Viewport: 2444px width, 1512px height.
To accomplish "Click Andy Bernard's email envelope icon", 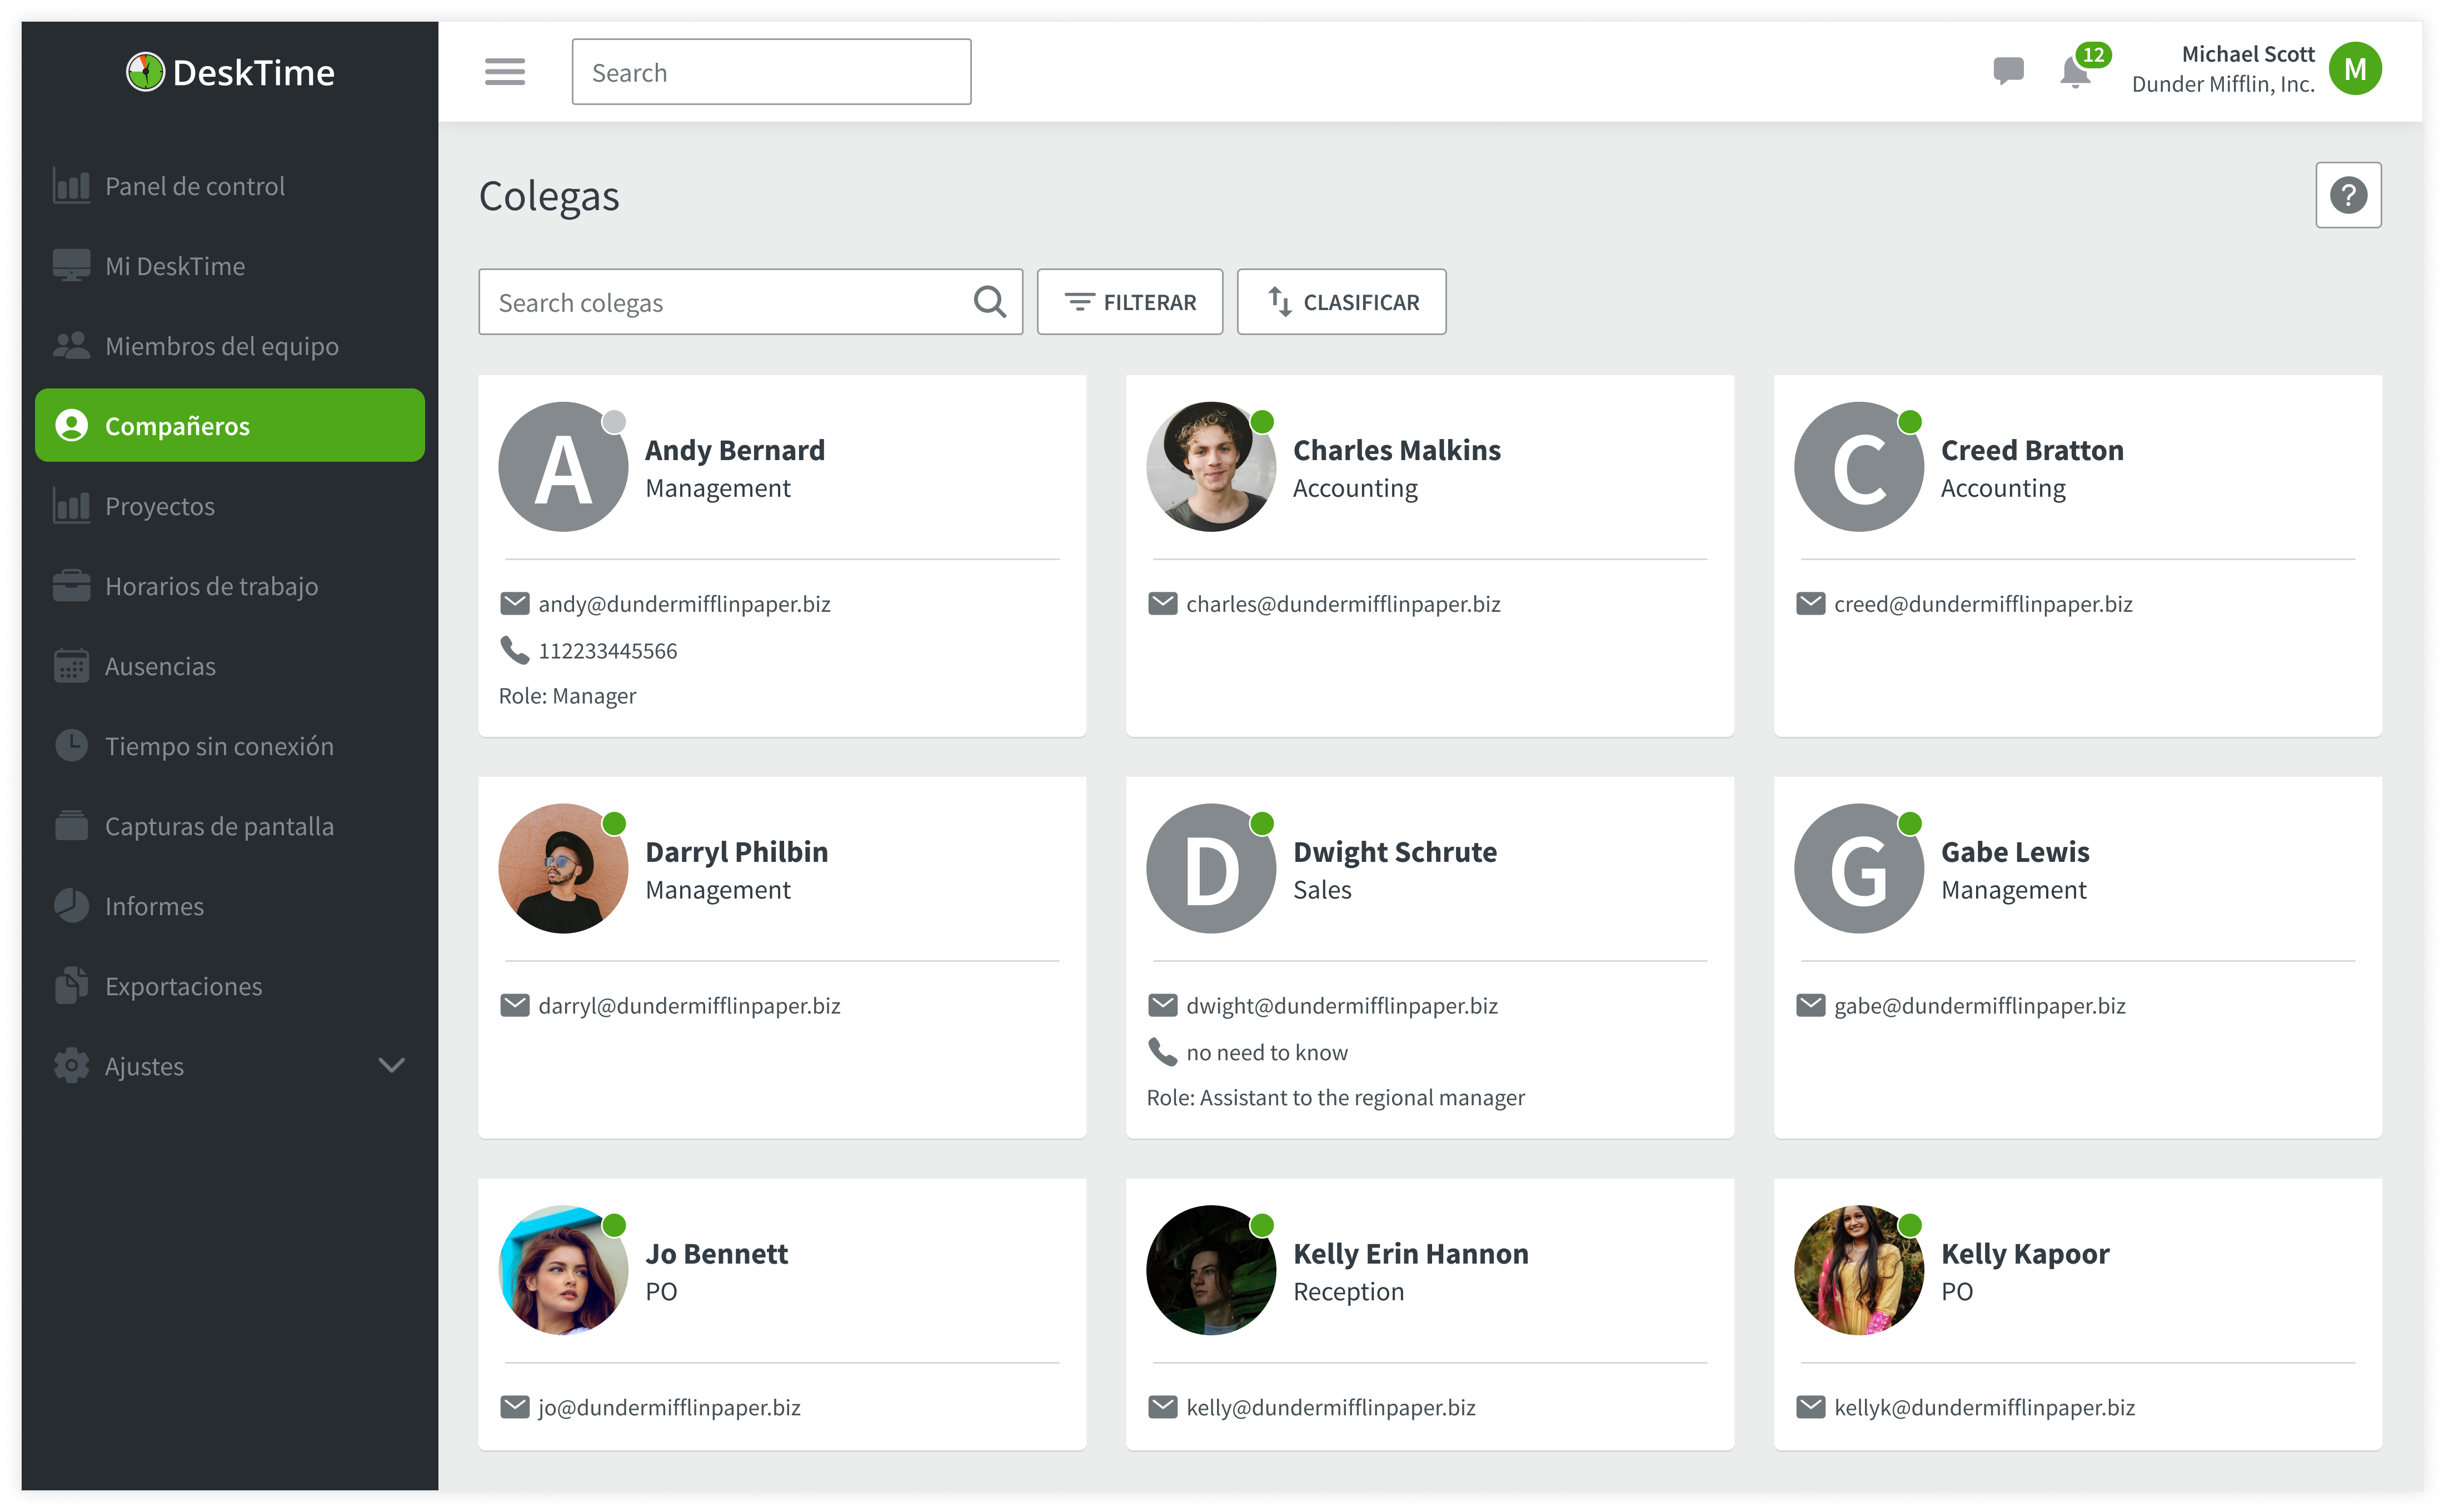I will pyautogui.click(x=514, y=603).
